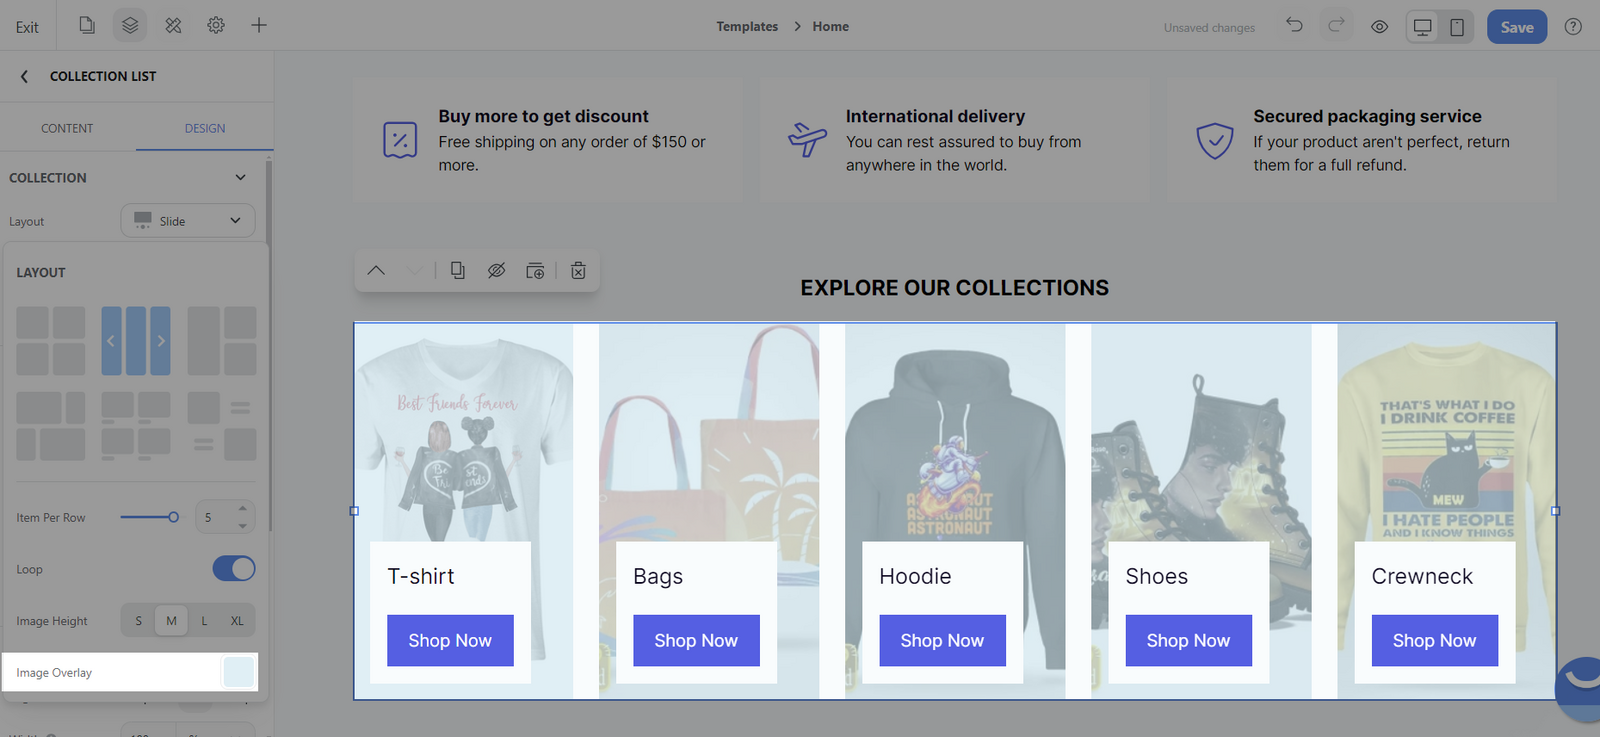The image size is (1600, 737).
Task: Open the pages icon in top toolbar
Action: 87,26
